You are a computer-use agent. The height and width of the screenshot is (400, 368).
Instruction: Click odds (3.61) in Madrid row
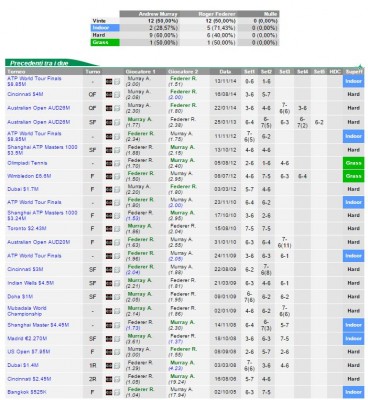coord(134,342)
